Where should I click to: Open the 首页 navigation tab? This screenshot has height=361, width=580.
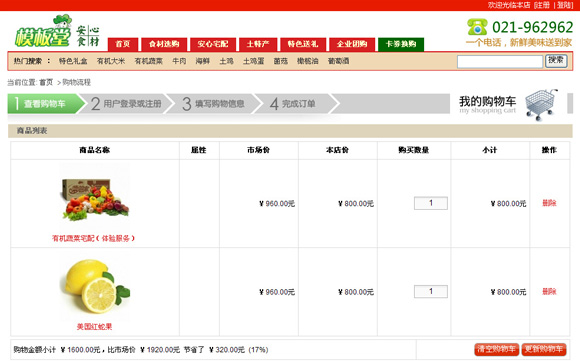(123, 44)
